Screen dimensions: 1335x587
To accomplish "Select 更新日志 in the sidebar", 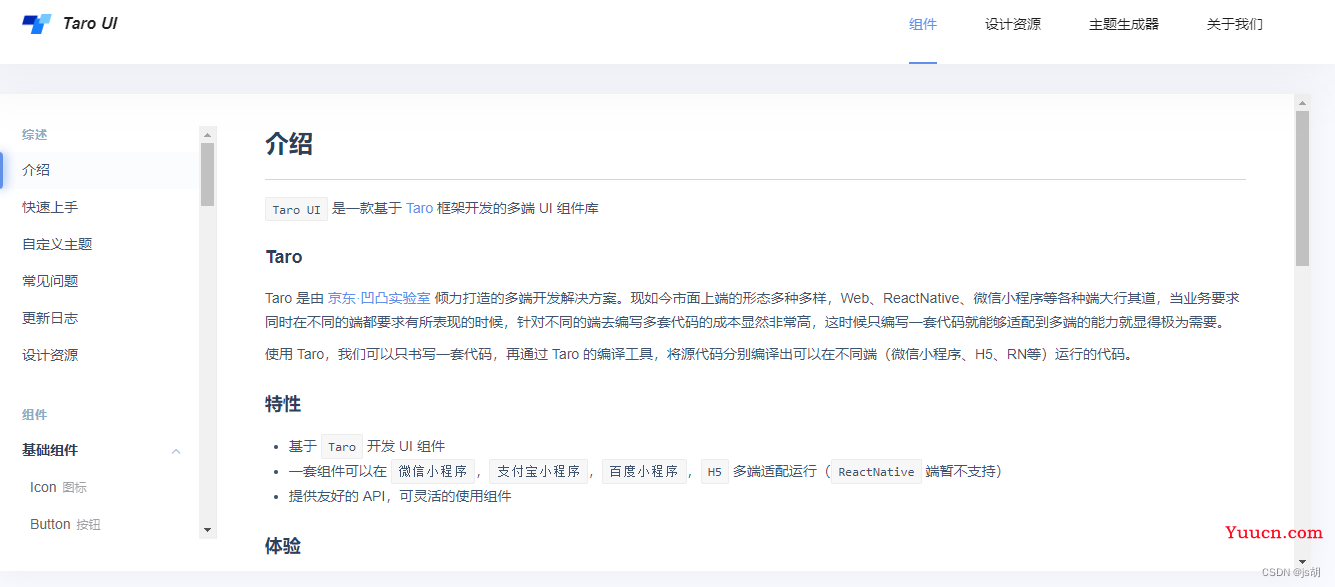I will pyautogui.click(x=50, y=318).
